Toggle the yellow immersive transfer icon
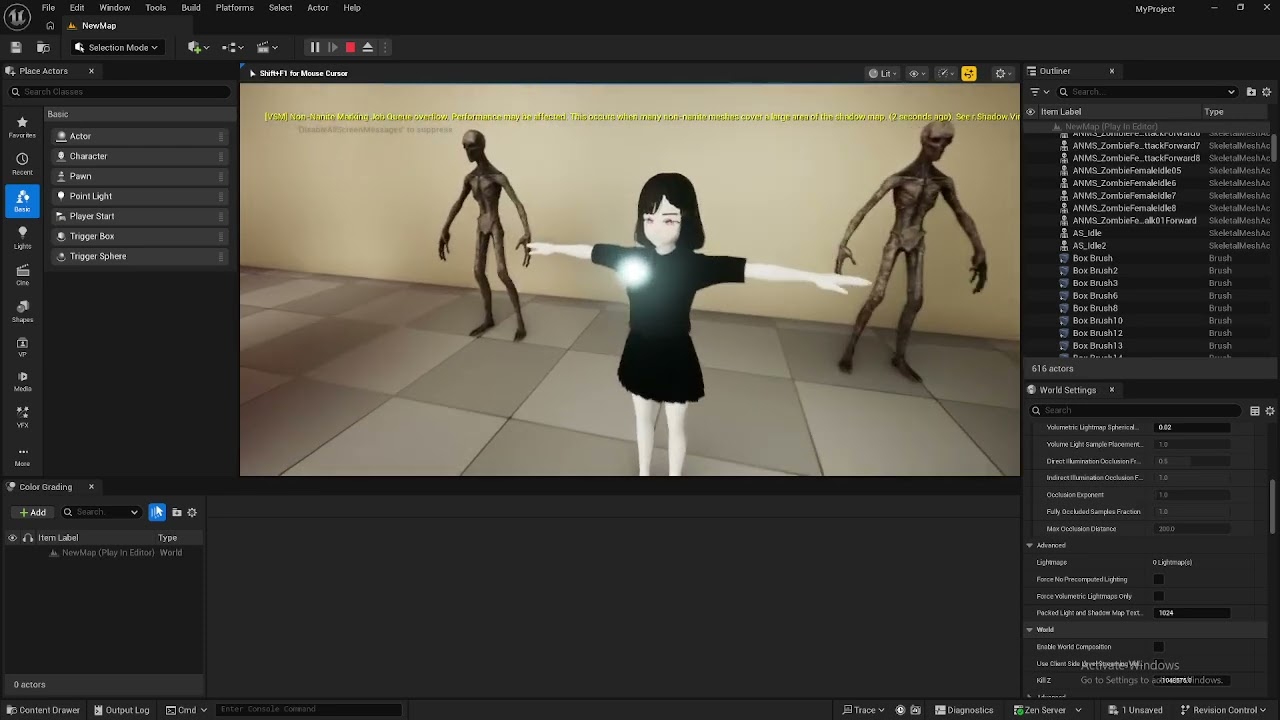This screenshot has height=720, width=1280. (968, 73)
